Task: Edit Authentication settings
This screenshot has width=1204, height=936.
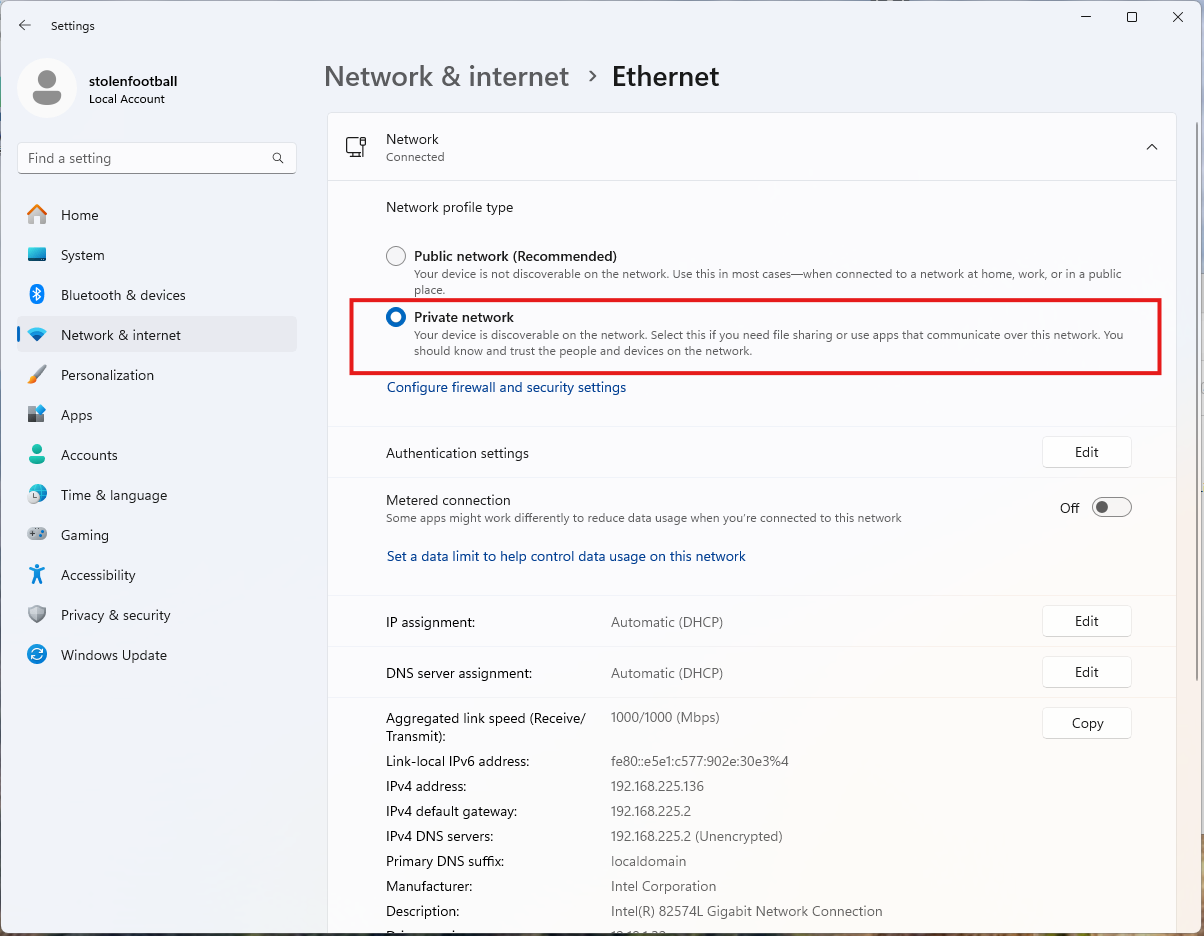Action: (1087, 452)
